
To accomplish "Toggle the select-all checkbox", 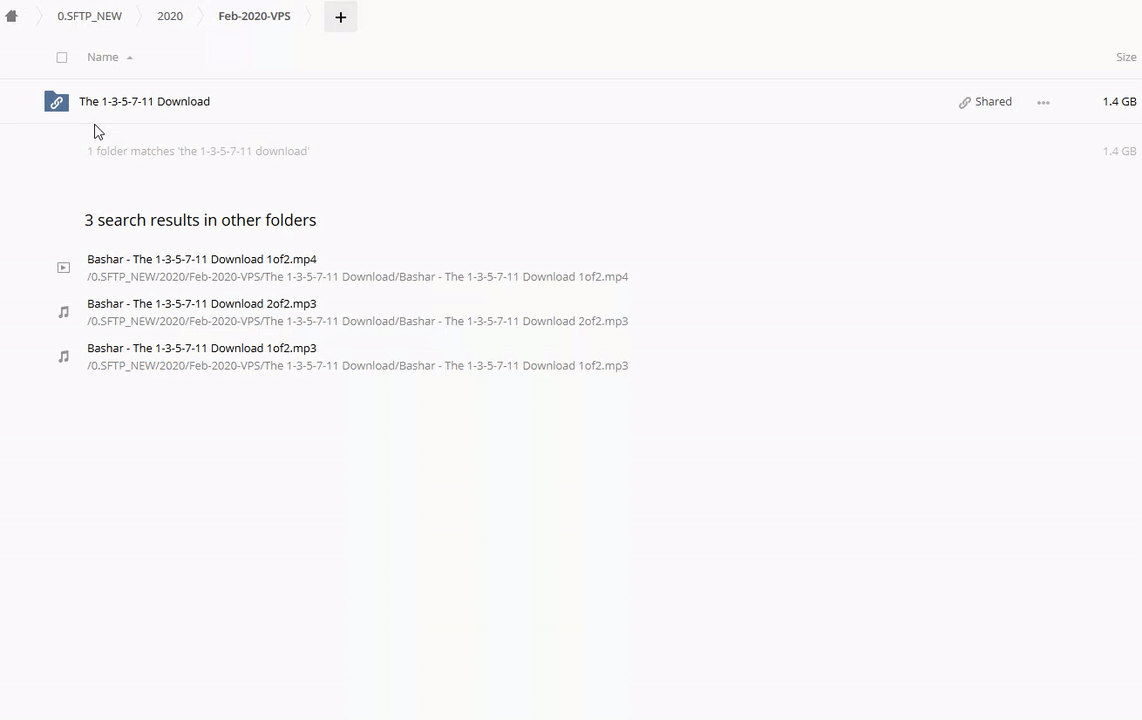I will (x=62, y=58).
